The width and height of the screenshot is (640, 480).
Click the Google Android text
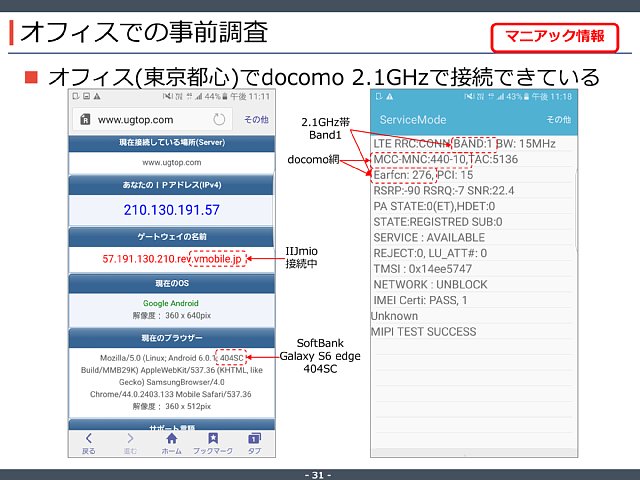click(x=171, y=303)
